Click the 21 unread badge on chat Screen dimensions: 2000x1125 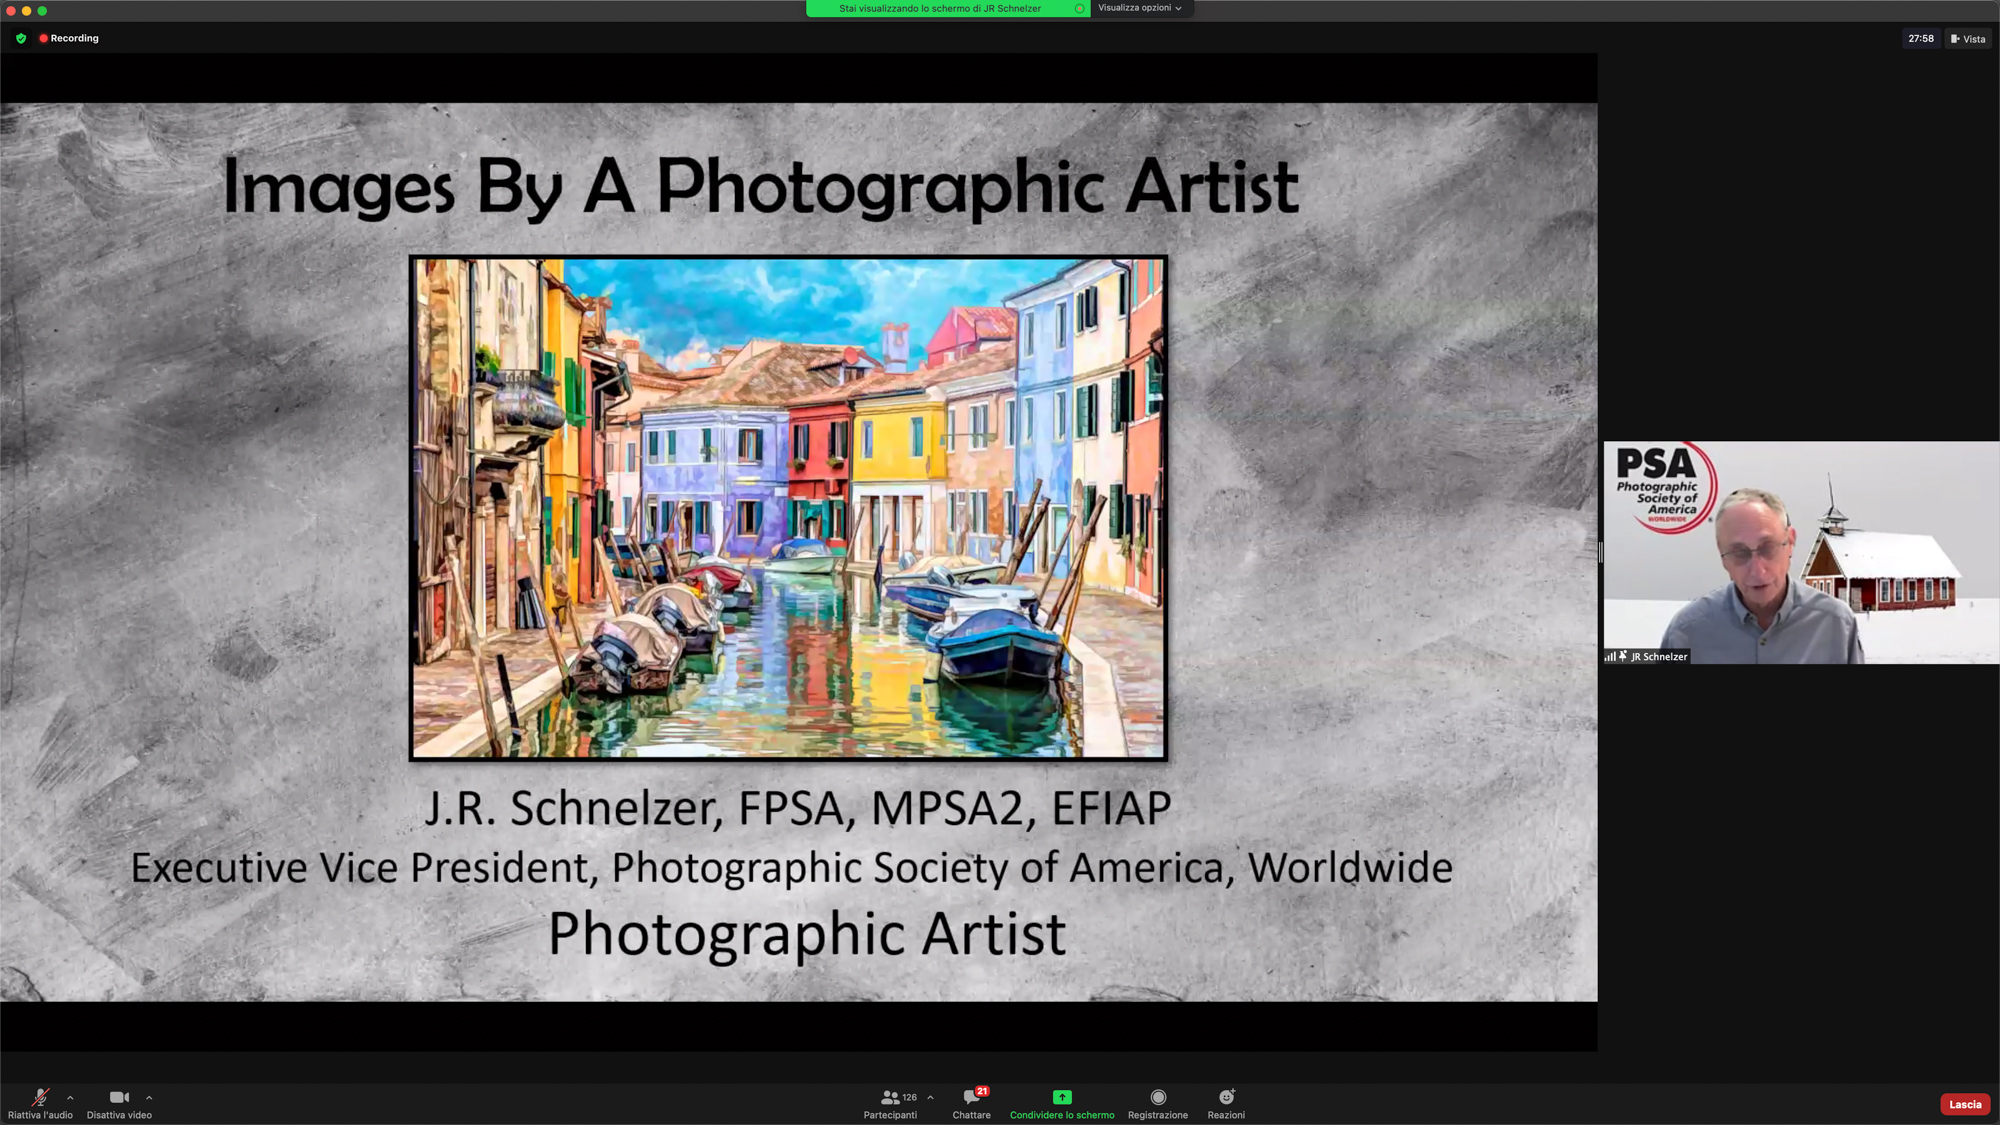(x=982, y=1091)
